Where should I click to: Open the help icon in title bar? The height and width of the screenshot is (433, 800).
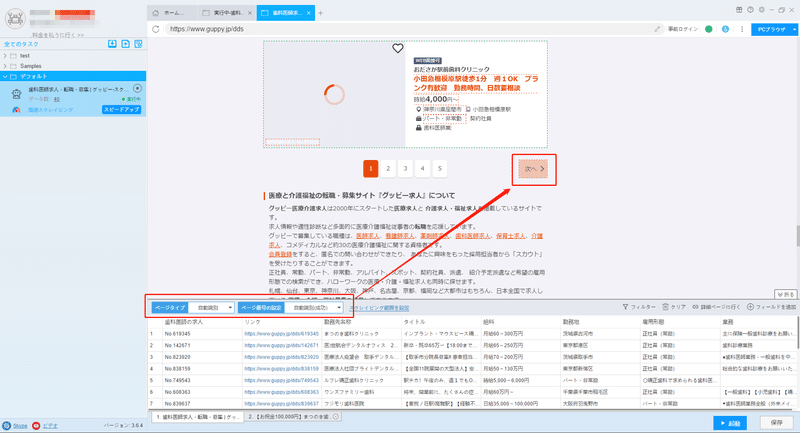click(x=750, y=10)
